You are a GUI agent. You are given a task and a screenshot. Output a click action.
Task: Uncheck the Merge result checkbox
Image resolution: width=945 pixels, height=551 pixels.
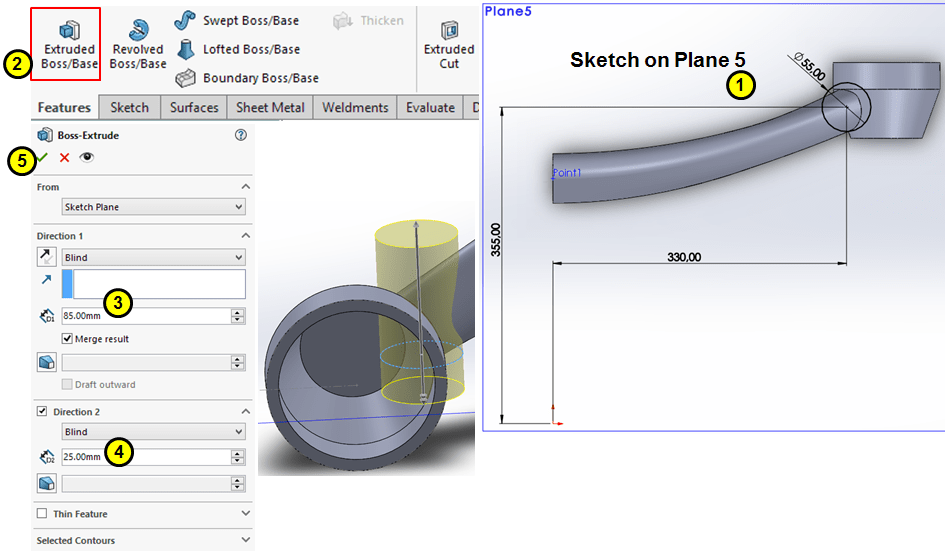(x=68, y=339)
